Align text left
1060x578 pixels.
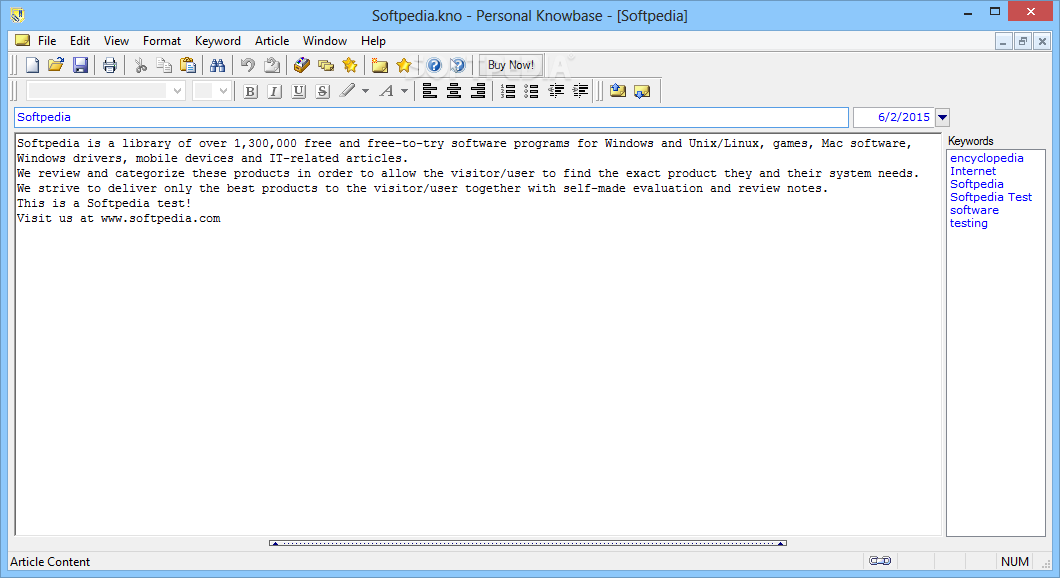coord(429,91)
